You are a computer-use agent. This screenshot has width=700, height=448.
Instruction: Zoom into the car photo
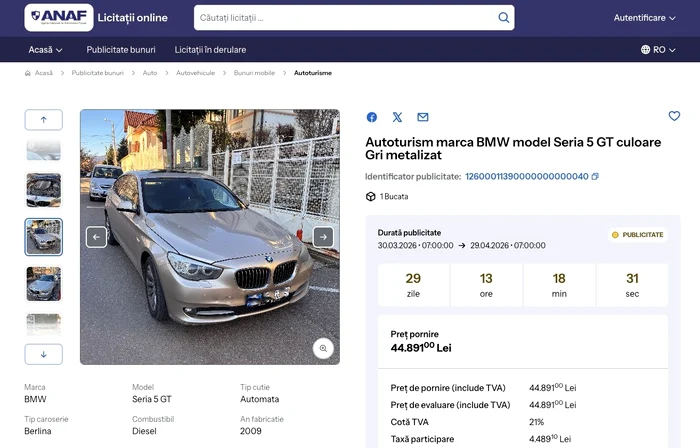[x=323, y=348]
